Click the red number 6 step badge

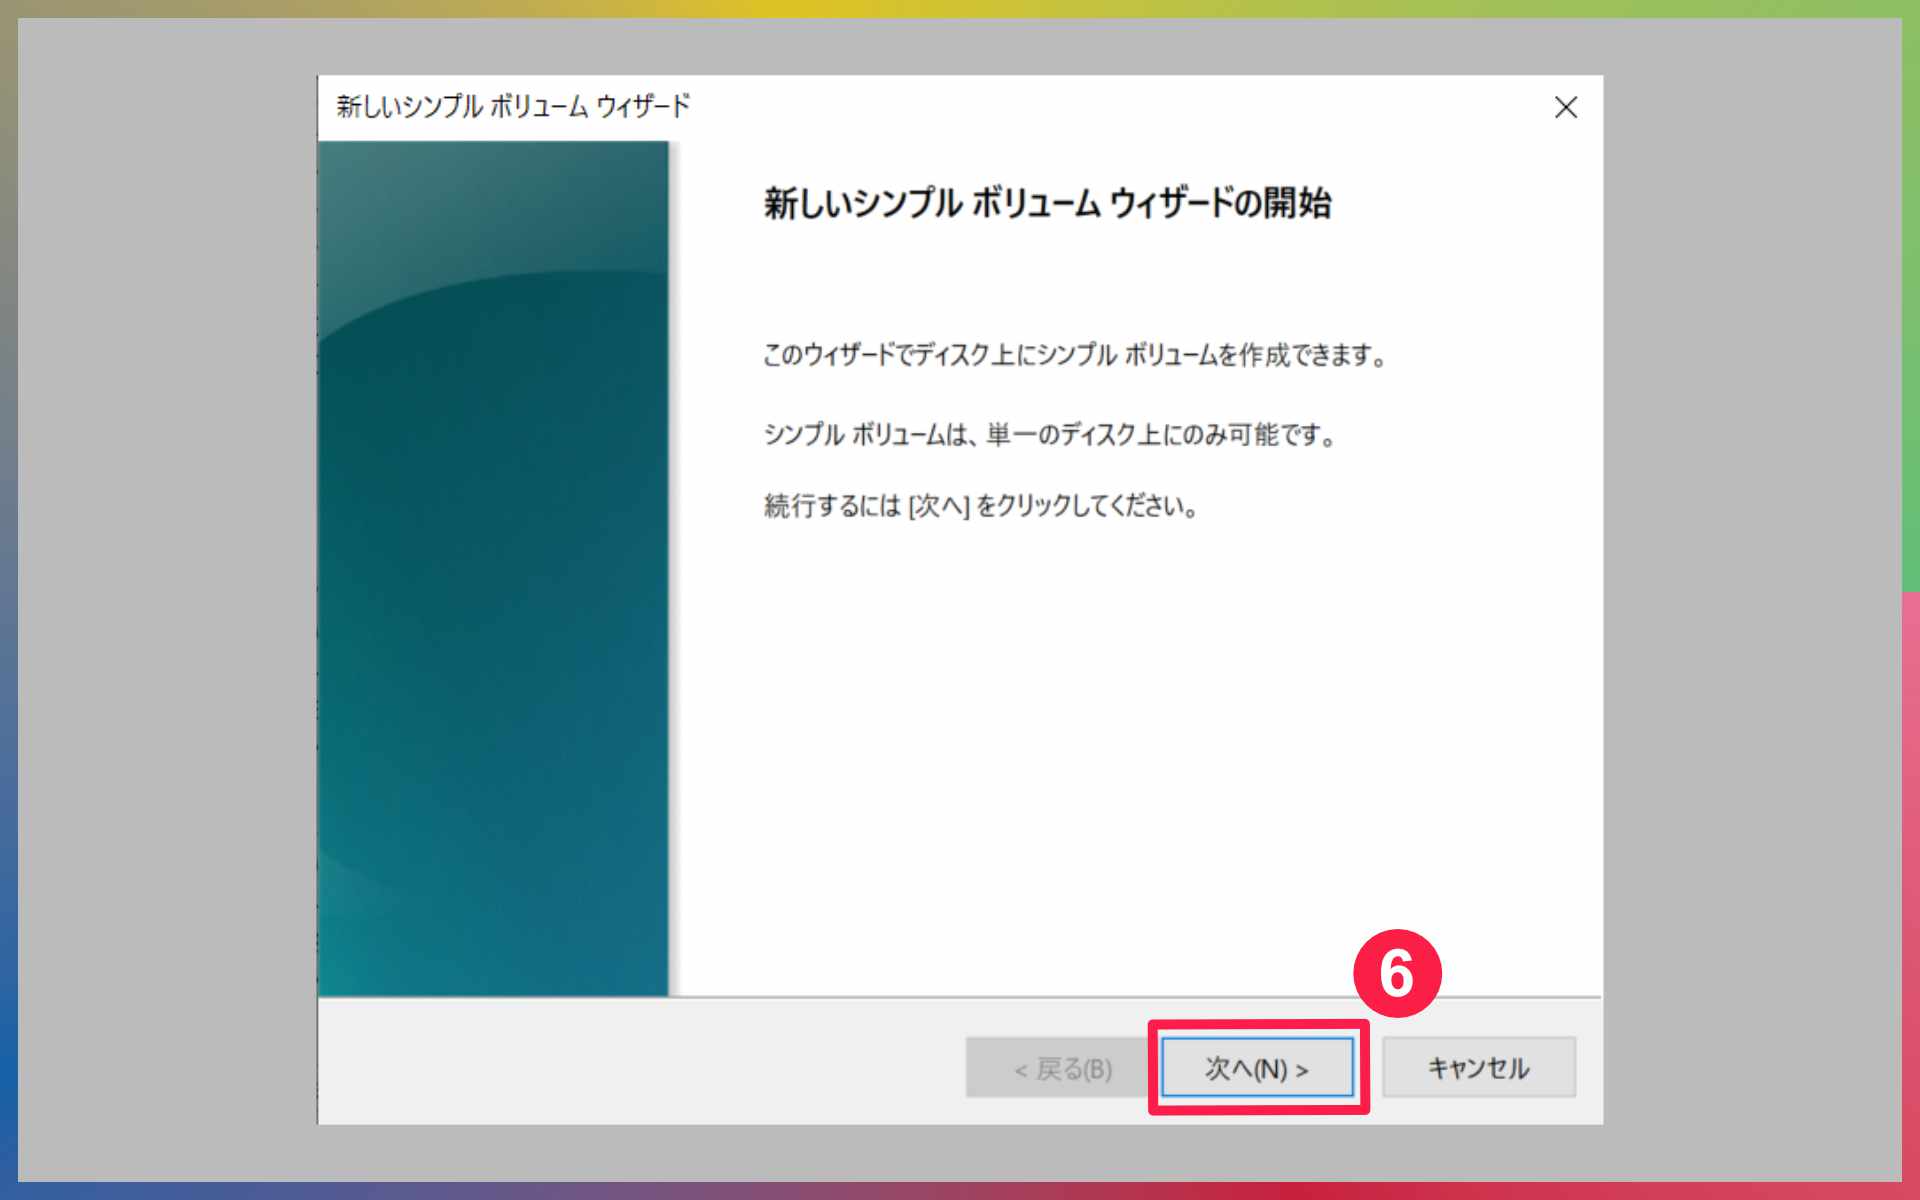tap(1396, 973)
